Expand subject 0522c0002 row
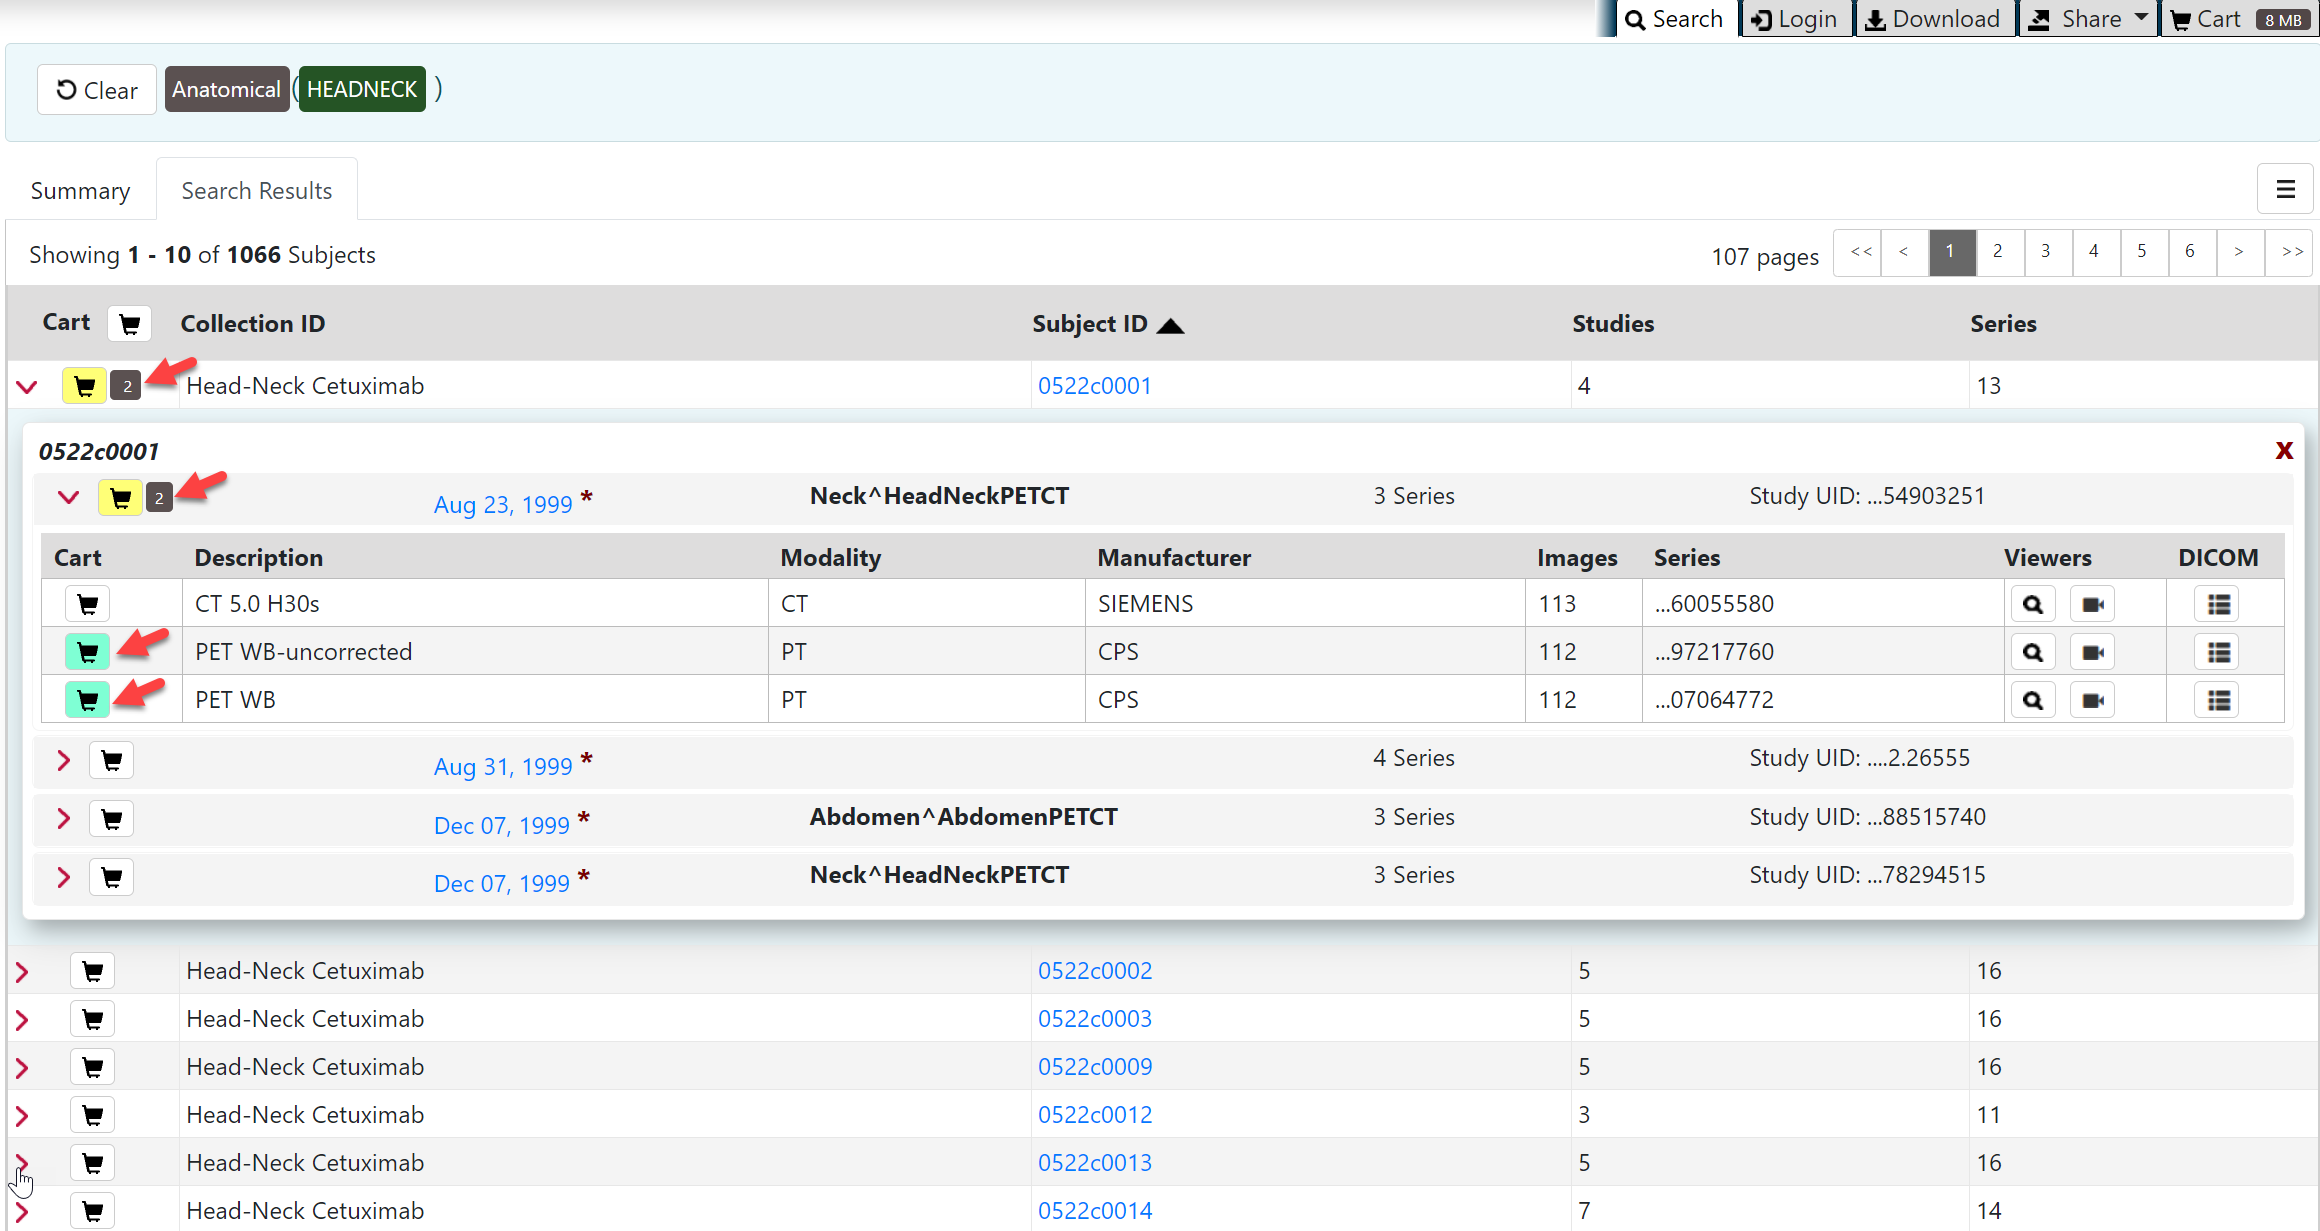 tap(22, 971)
